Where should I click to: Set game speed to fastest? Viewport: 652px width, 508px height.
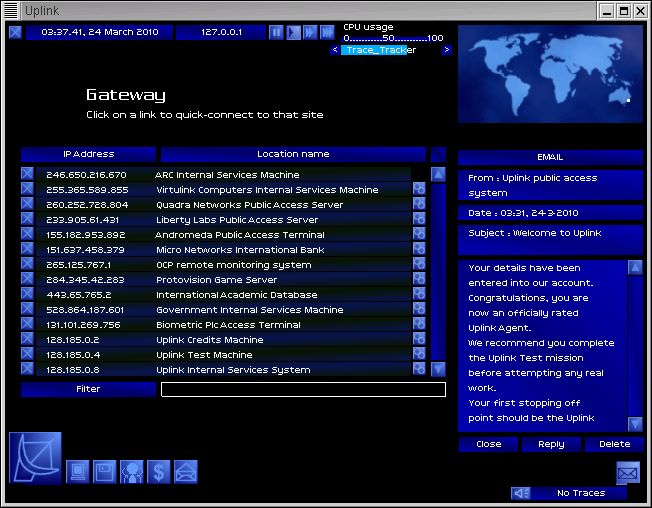(x=327, y=32)
